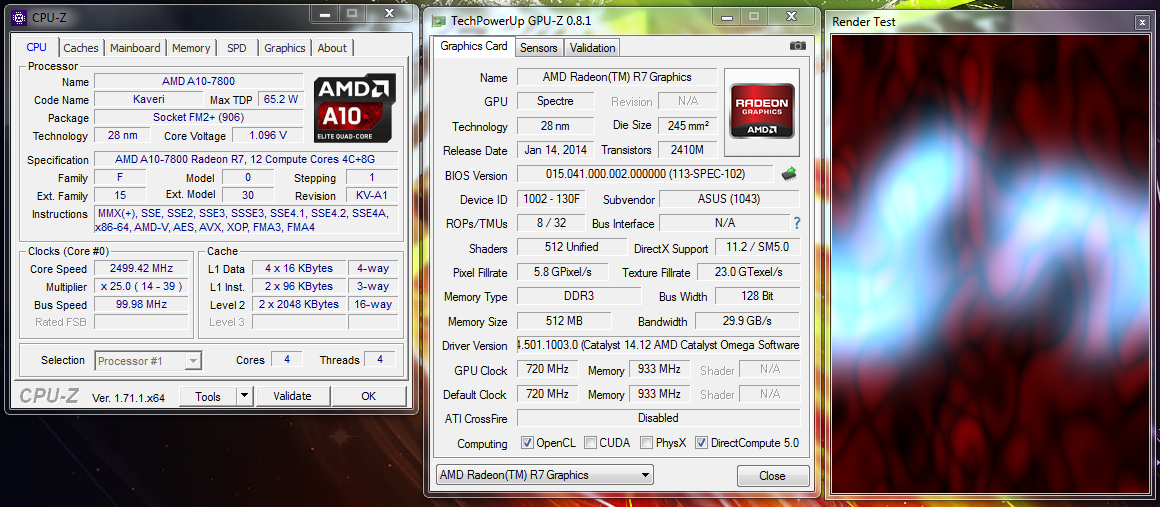Switch to the About tab
The height and width of the screenshot is (507, 1160).
point(332,47)
